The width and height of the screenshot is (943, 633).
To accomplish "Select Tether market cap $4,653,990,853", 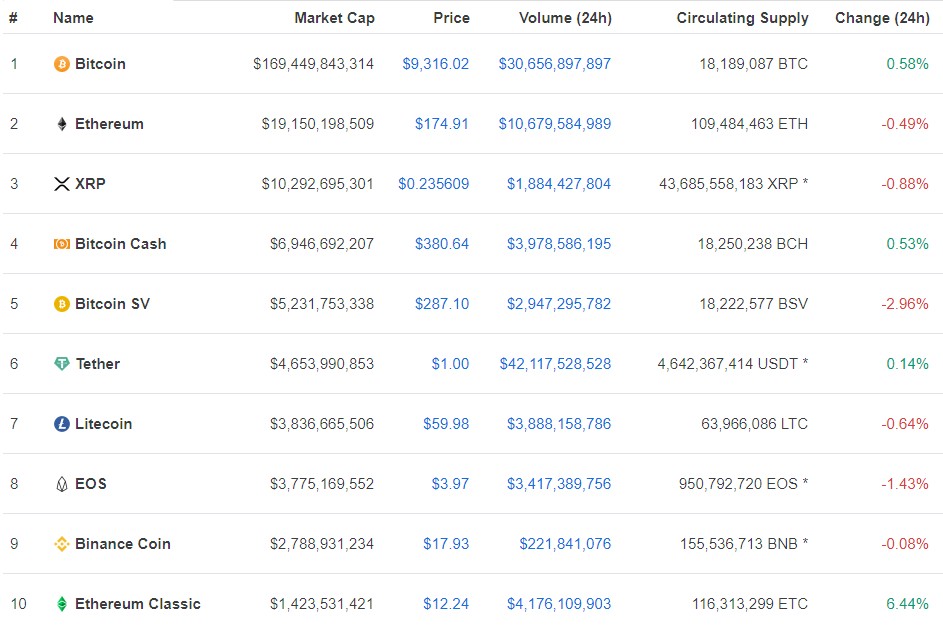I will [x=322, y=364].
